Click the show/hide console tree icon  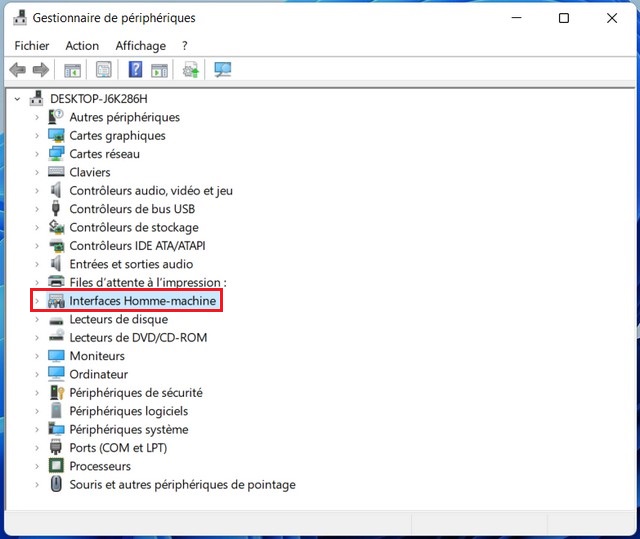(x=72, y=70)
